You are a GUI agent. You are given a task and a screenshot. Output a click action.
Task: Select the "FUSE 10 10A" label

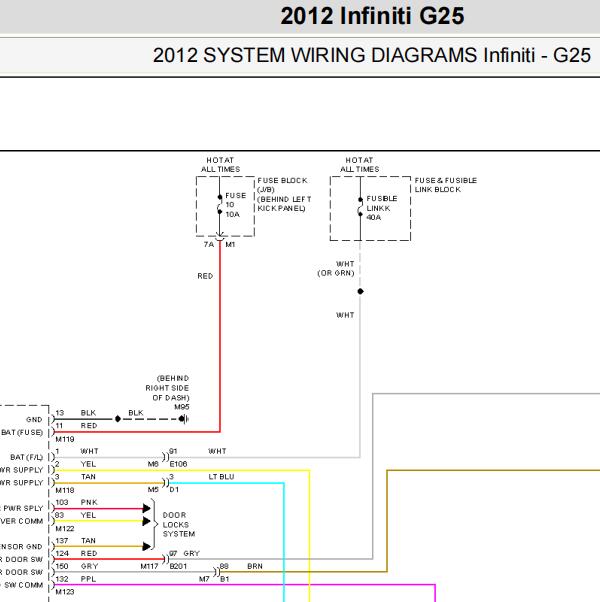click(235, 205)
